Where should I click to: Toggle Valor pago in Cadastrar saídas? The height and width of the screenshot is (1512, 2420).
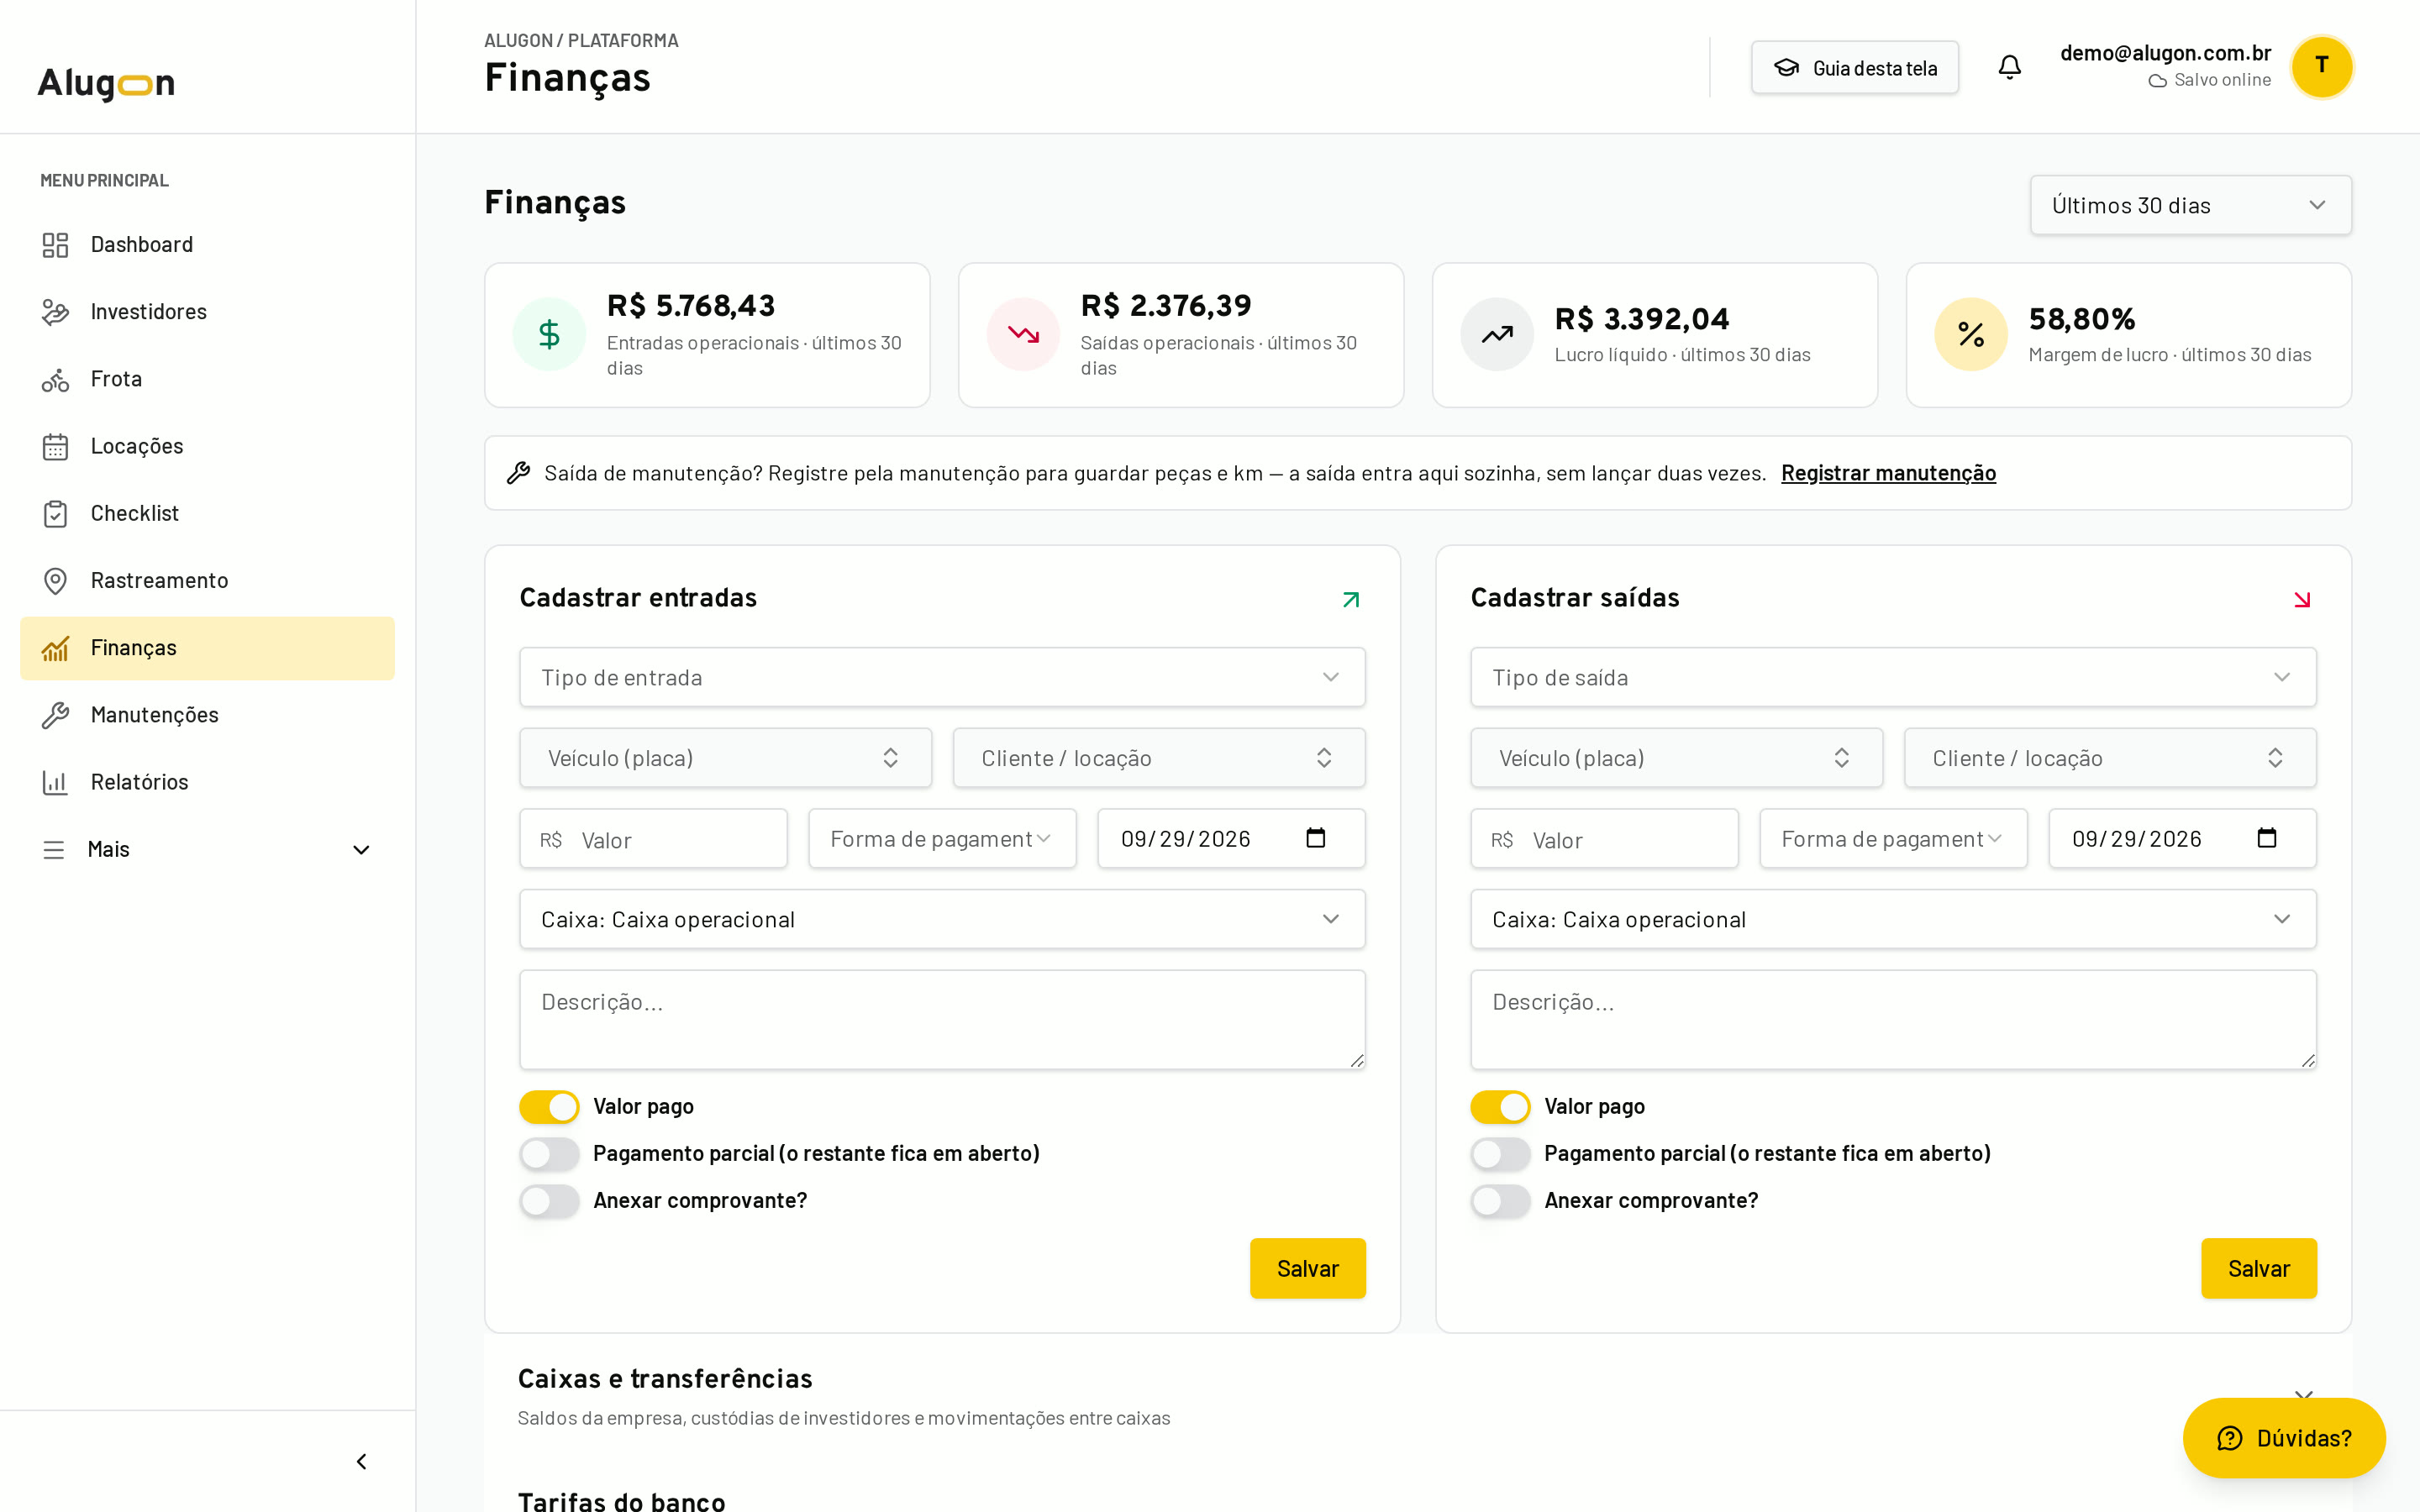1500,1106
